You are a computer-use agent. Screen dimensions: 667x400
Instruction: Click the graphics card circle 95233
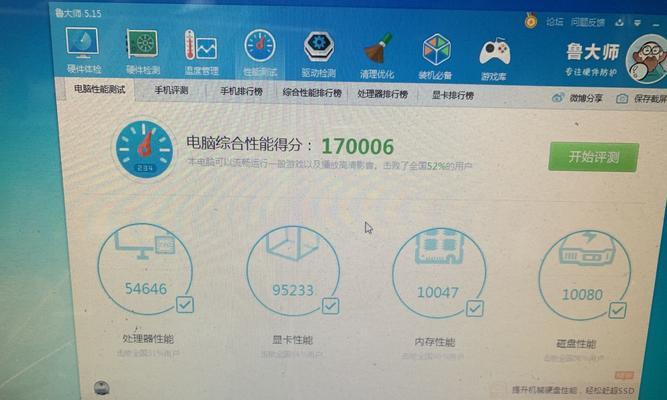293,271
